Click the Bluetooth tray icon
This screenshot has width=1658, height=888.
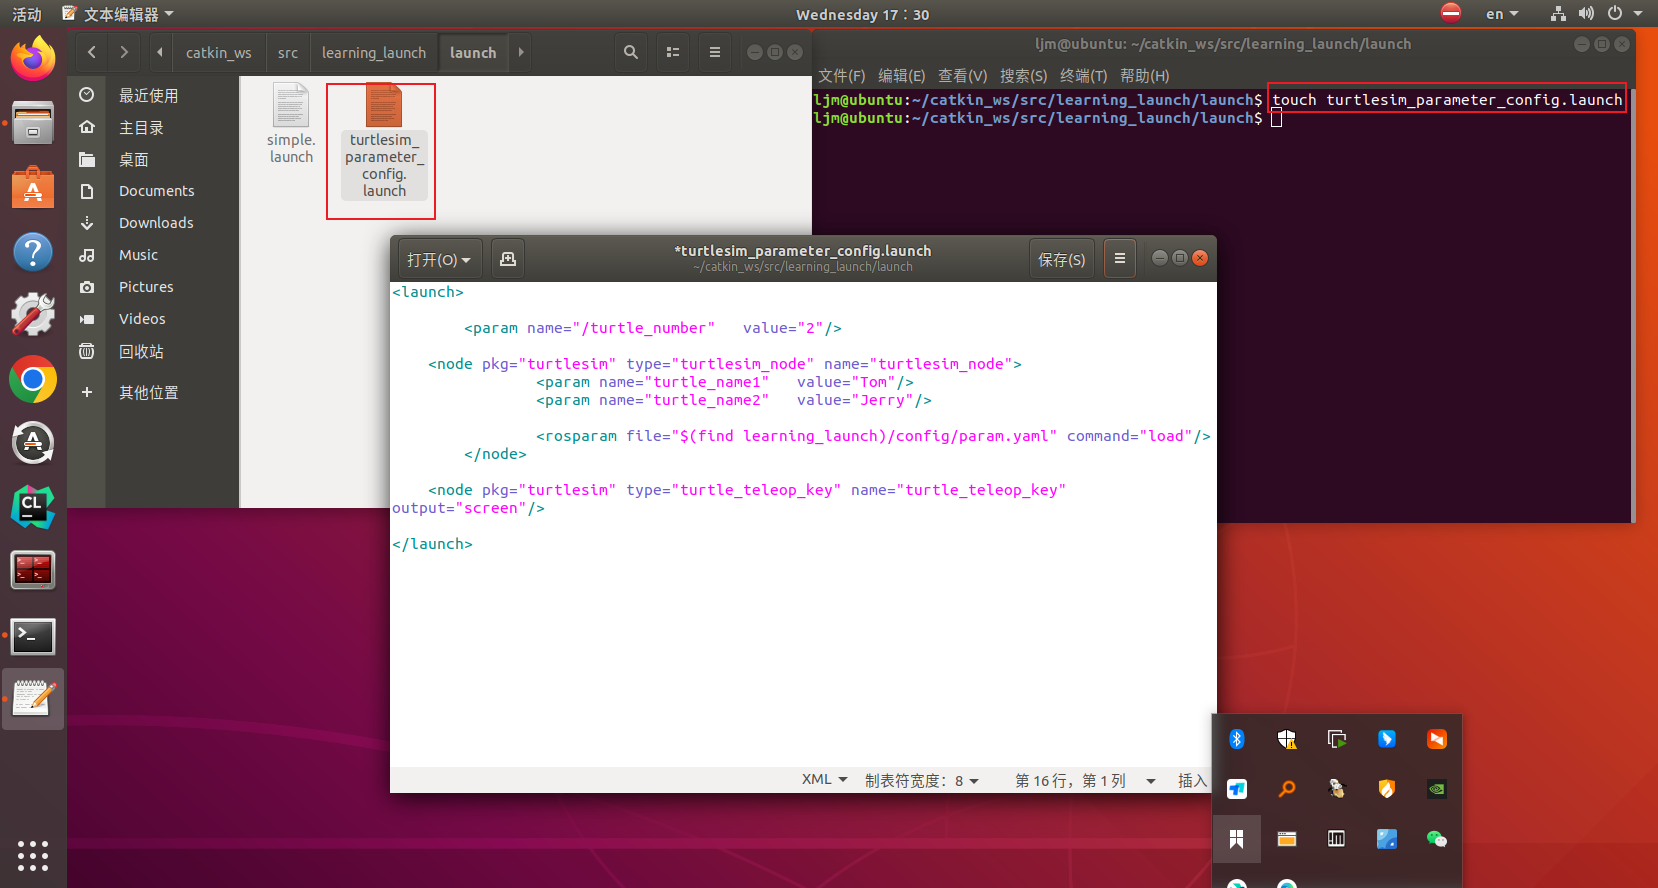click(x=1237, y=739)
